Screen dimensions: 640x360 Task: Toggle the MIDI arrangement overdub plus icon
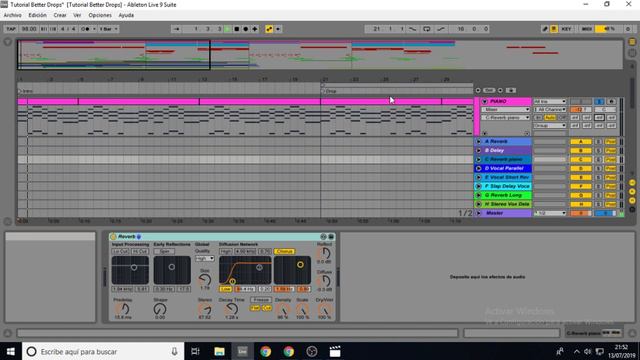point(255,29)
